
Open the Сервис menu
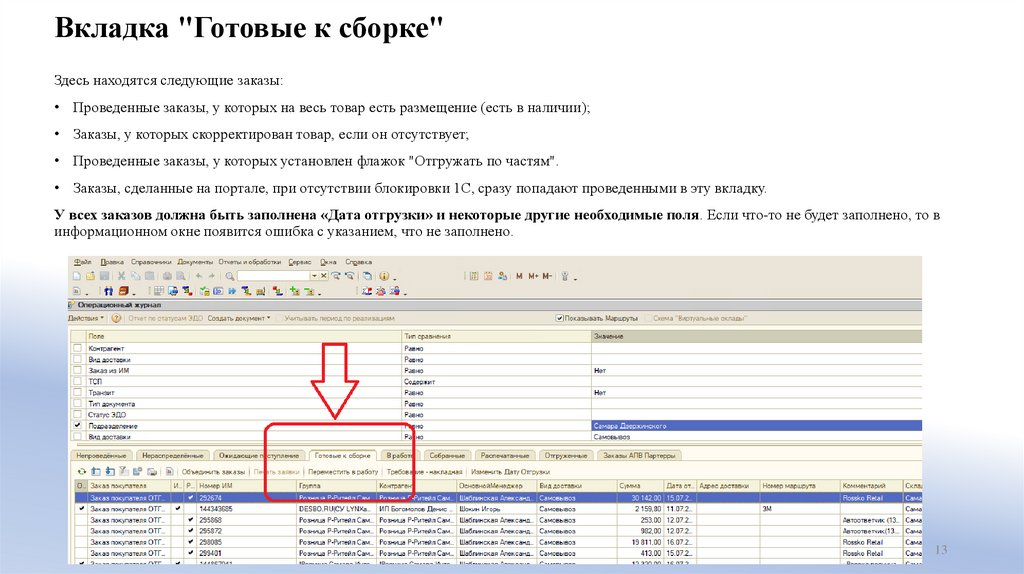[300, 262]
